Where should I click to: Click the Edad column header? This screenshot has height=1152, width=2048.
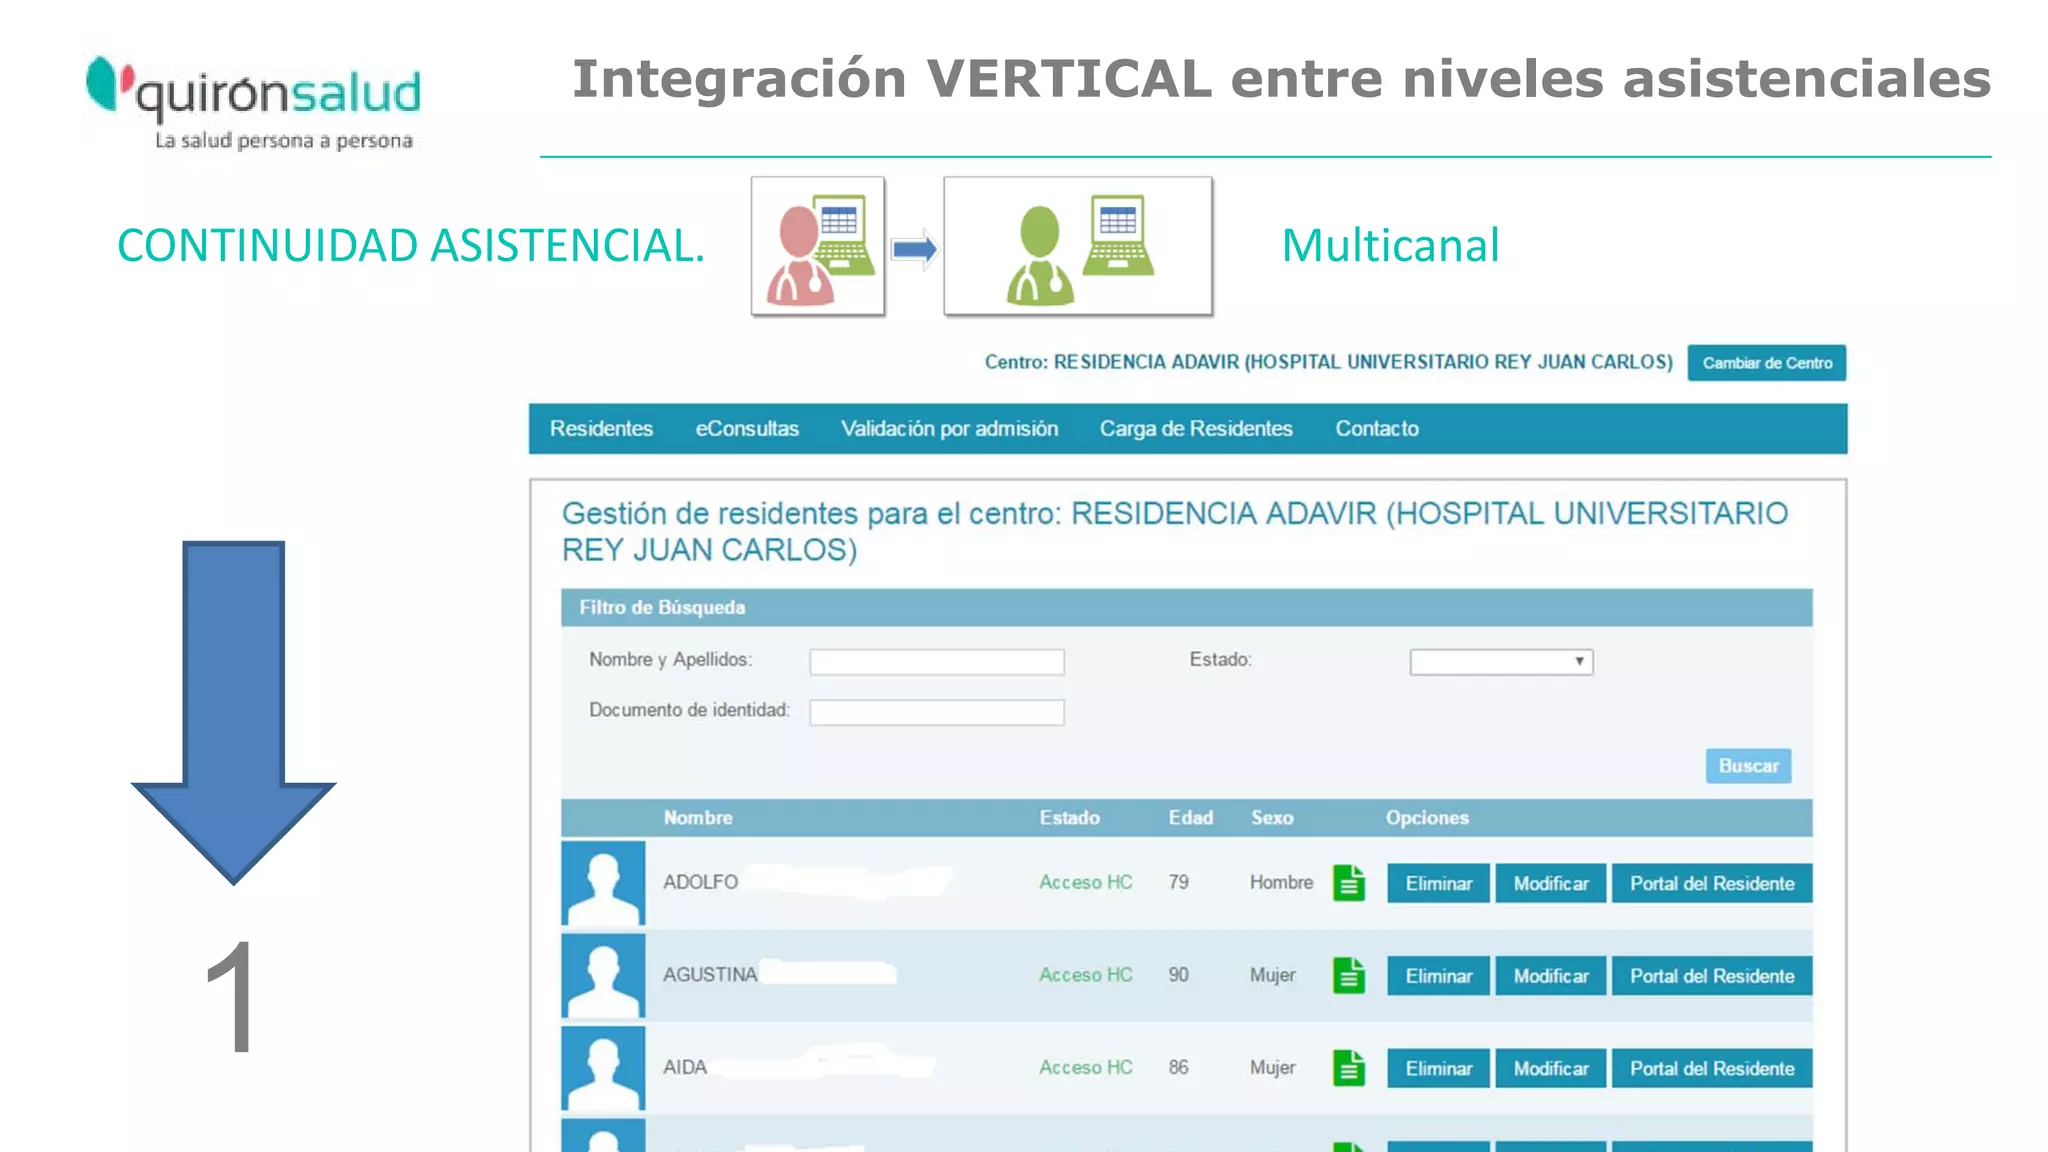pos(1190,818)
